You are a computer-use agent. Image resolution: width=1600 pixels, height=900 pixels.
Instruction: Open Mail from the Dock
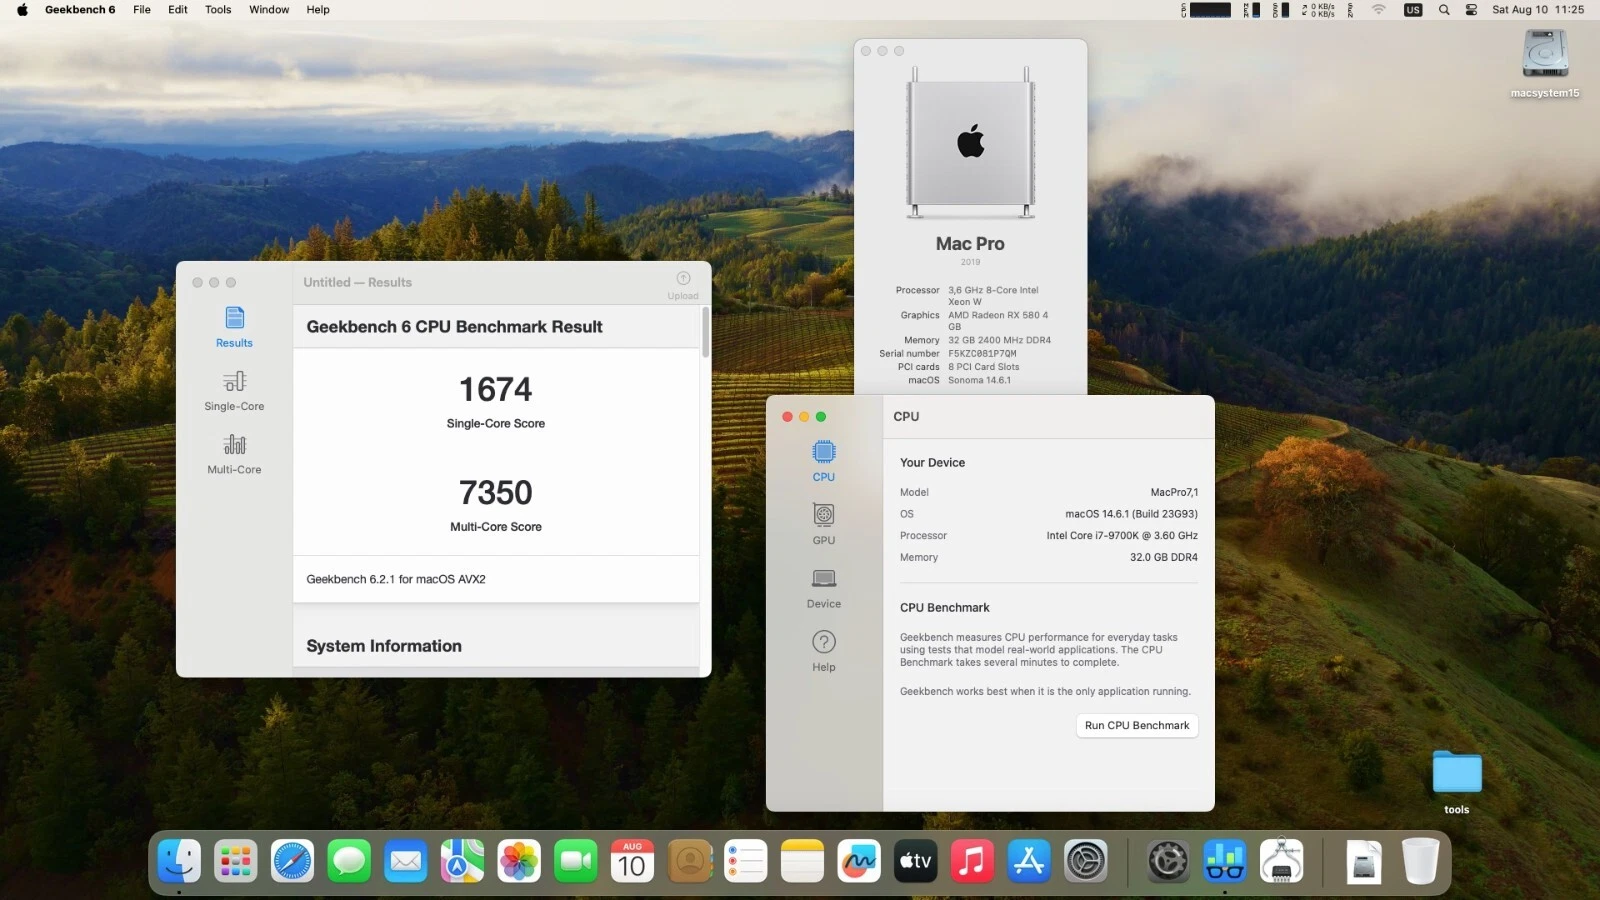click(x=406, y=861)
